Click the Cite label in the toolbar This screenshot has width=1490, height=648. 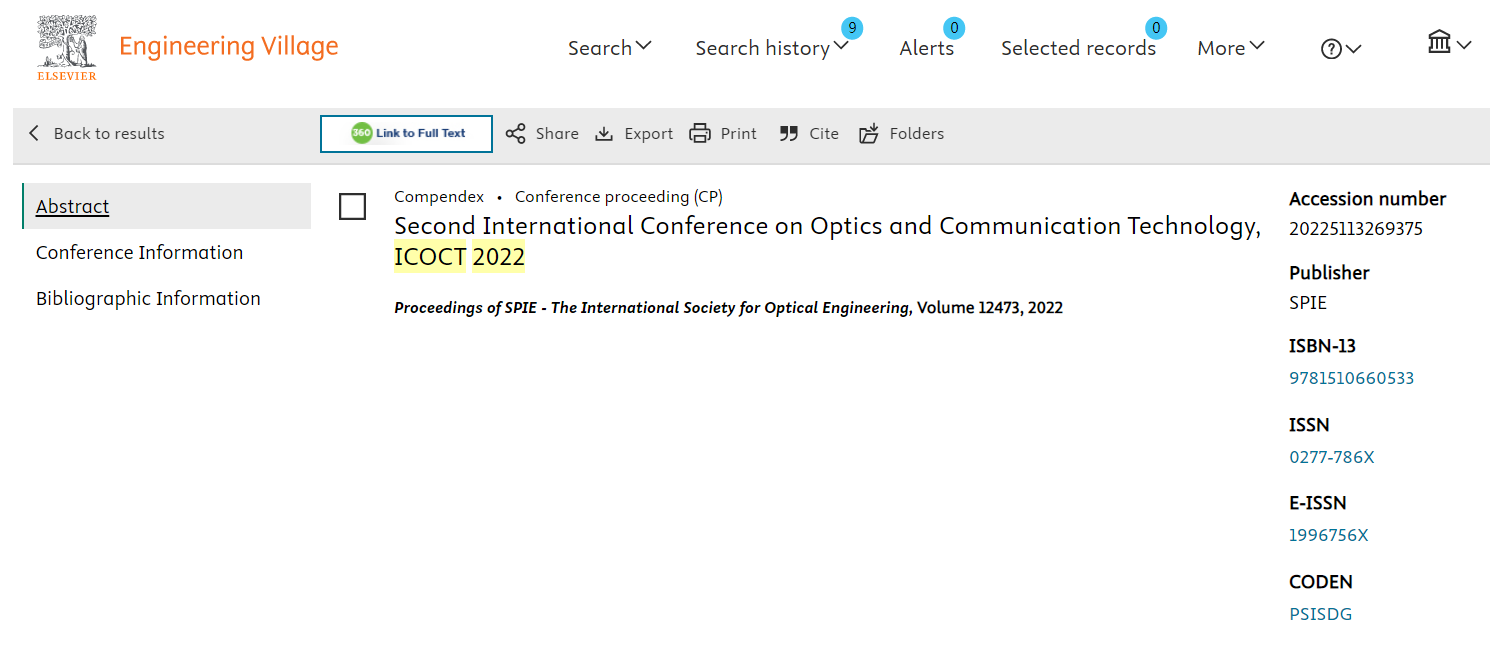pyautogui.click(x=824, y=134)
